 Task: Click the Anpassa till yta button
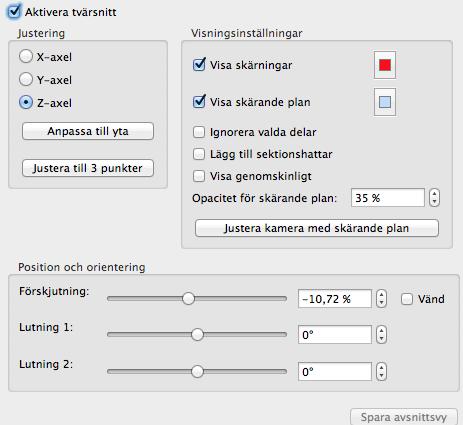(88, 131)
